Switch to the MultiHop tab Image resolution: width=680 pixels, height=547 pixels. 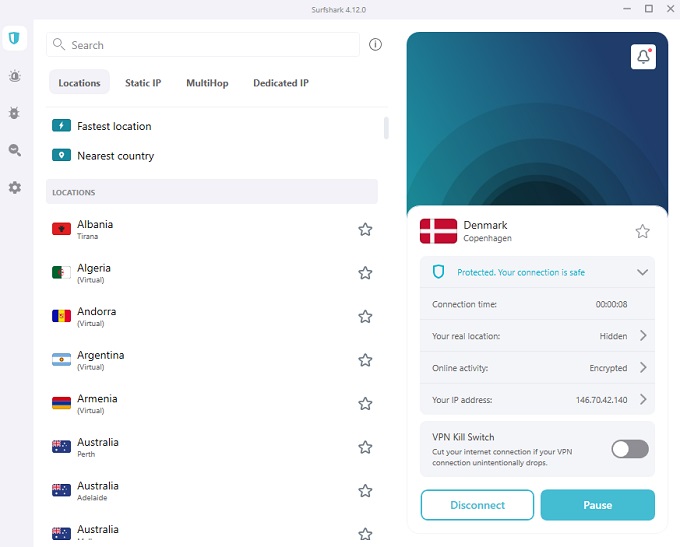[207, 82]
